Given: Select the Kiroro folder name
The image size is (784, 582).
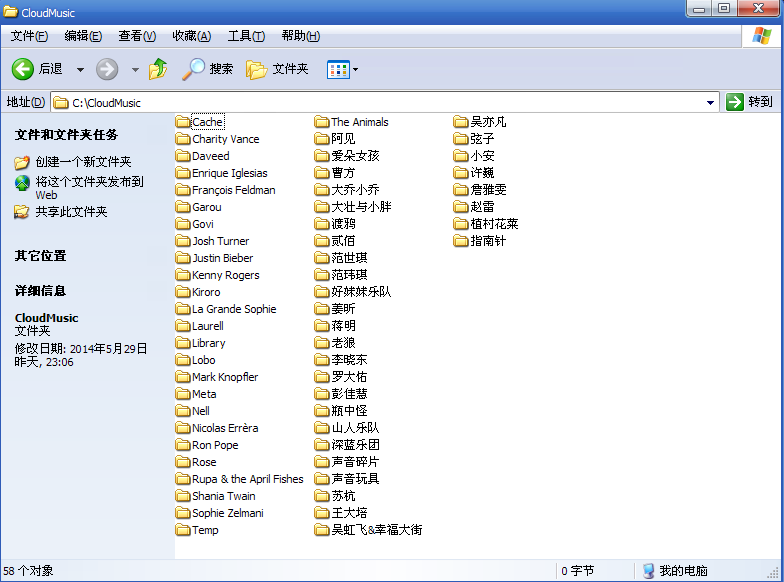Looking at the screenshot, I should click(x=206, y=292).
